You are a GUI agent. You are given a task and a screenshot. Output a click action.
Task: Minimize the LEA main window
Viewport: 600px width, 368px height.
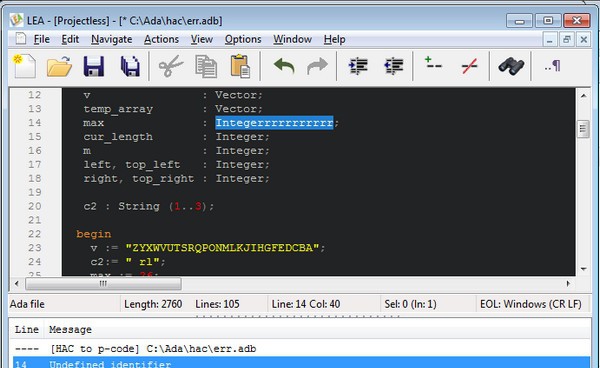(x=519, y=20)
